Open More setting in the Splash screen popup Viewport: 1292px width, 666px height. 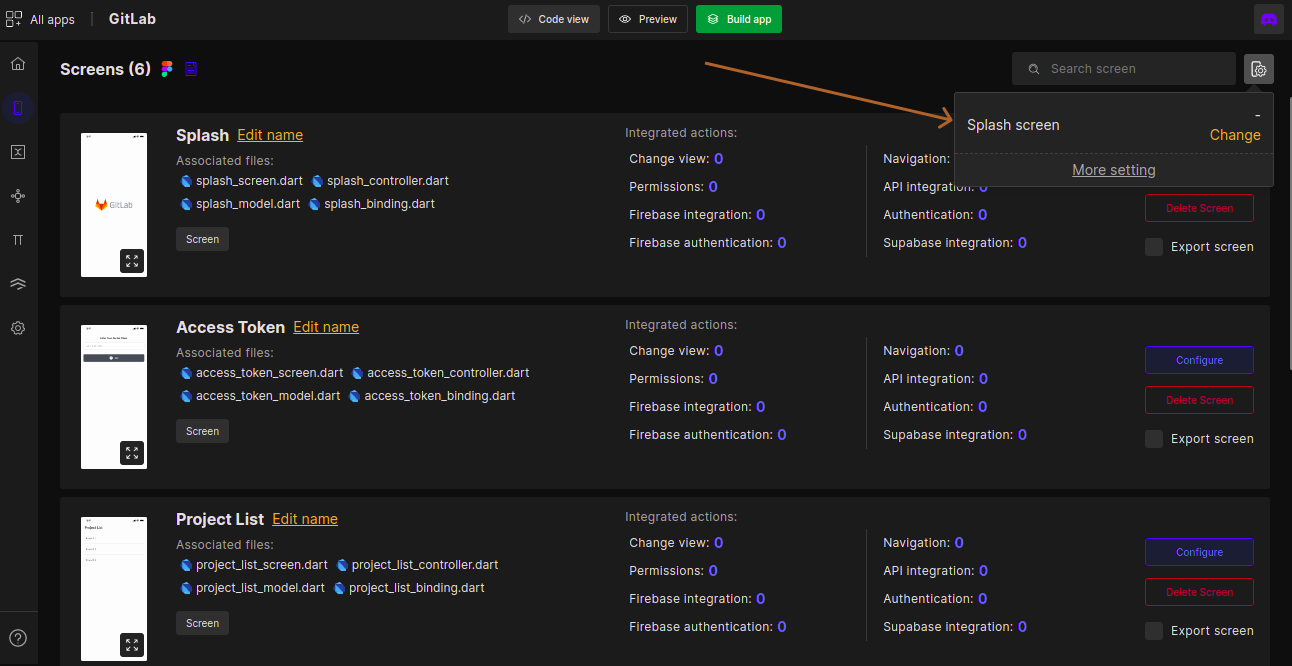pyautogui.click(x=1113, y=169)
